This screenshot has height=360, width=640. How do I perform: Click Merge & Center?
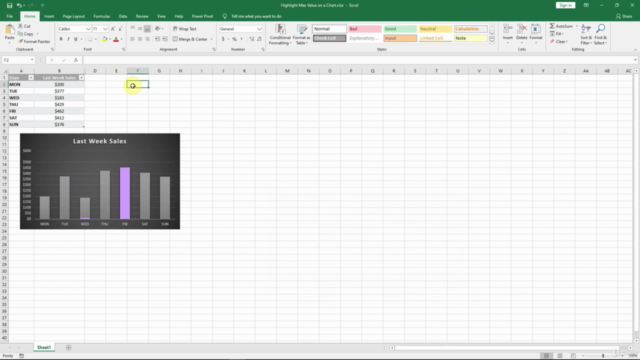tap(190, 39)
